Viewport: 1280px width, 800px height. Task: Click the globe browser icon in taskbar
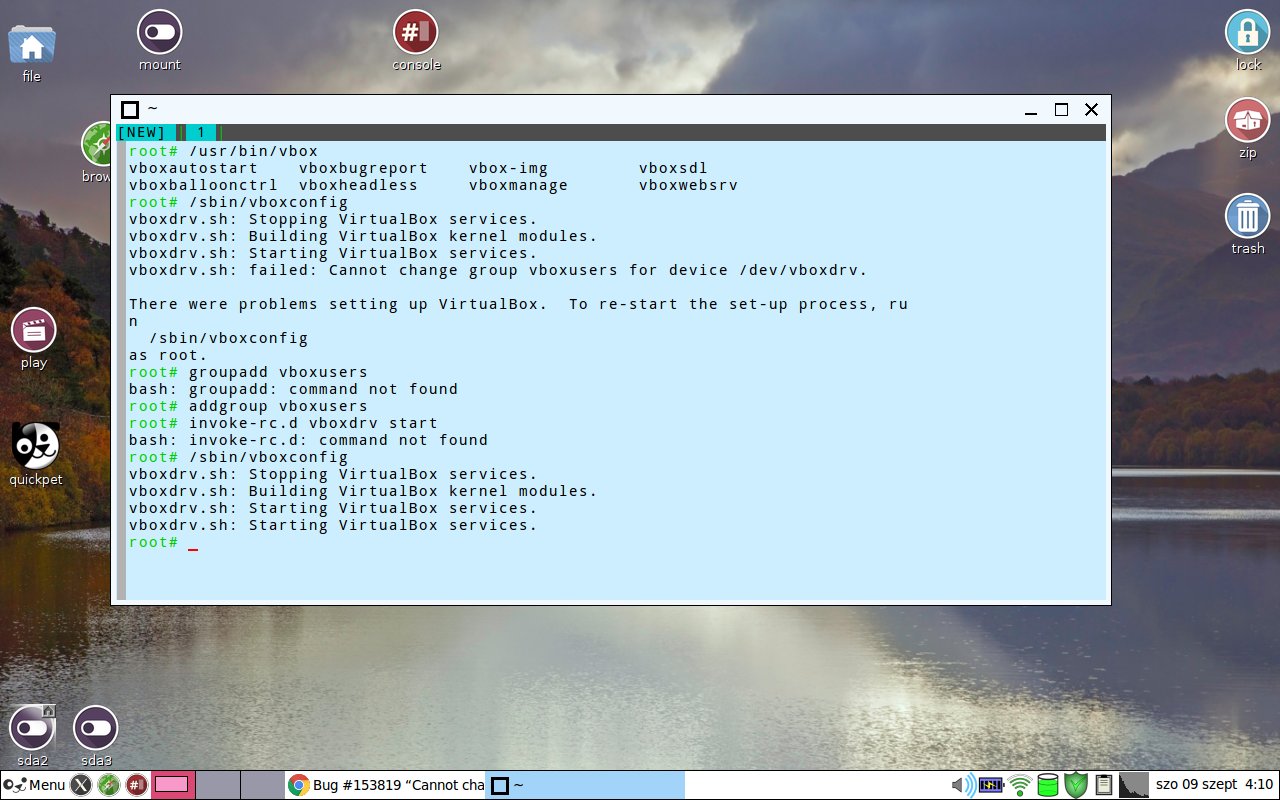point(109,785)
